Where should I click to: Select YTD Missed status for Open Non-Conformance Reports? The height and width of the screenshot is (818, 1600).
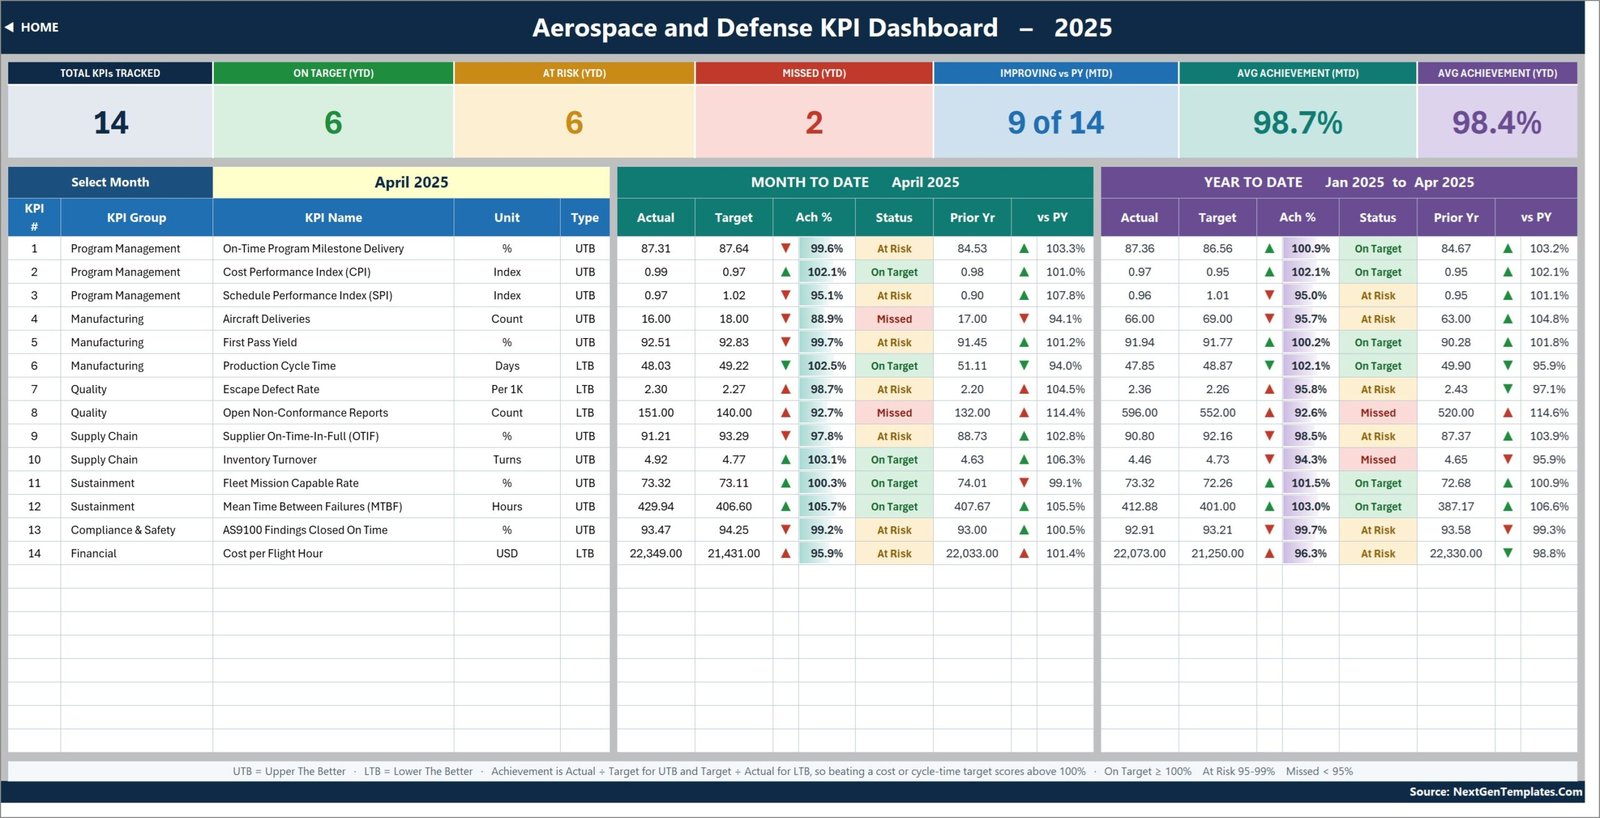(1378, 412)
